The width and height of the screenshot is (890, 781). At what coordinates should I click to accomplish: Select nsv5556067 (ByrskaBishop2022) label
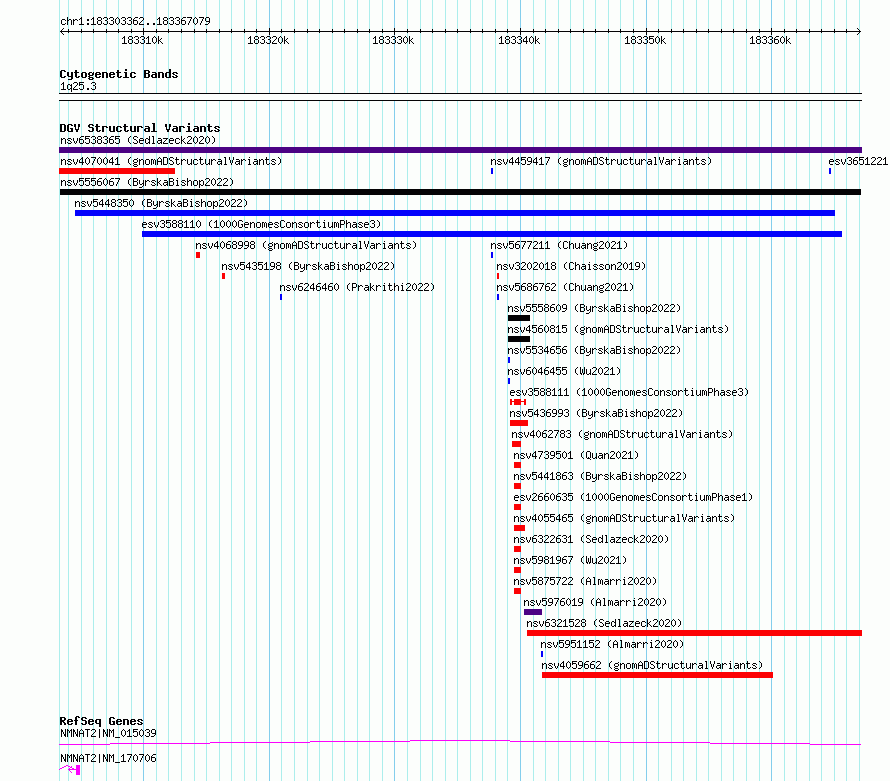[x=147, y=182]
